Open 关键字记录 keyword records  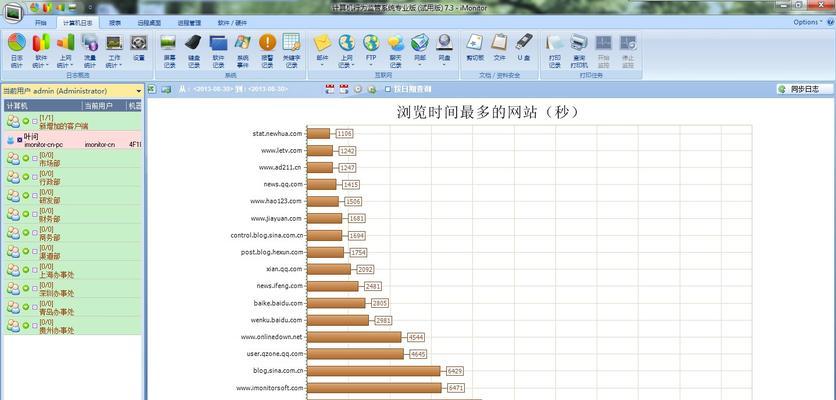(291, 51)
